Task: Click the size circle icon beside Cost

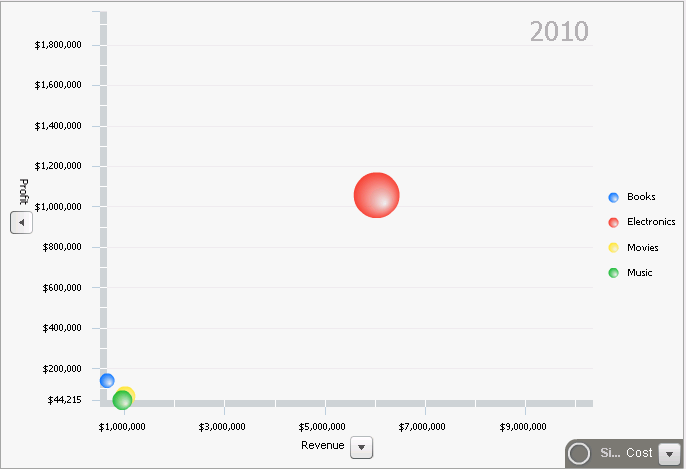Action: [579, 453]
